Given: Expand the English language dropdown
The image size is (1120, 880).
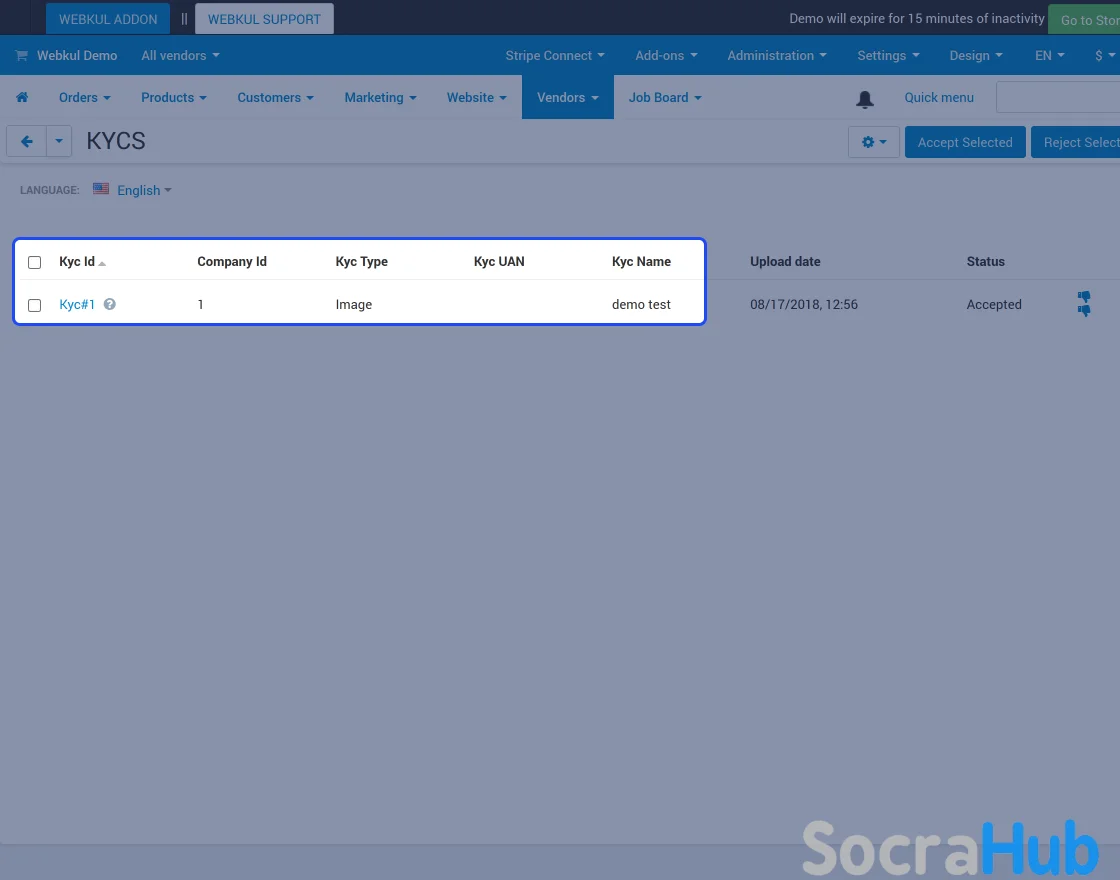Looking at the screenshot, I should (138, 190).
